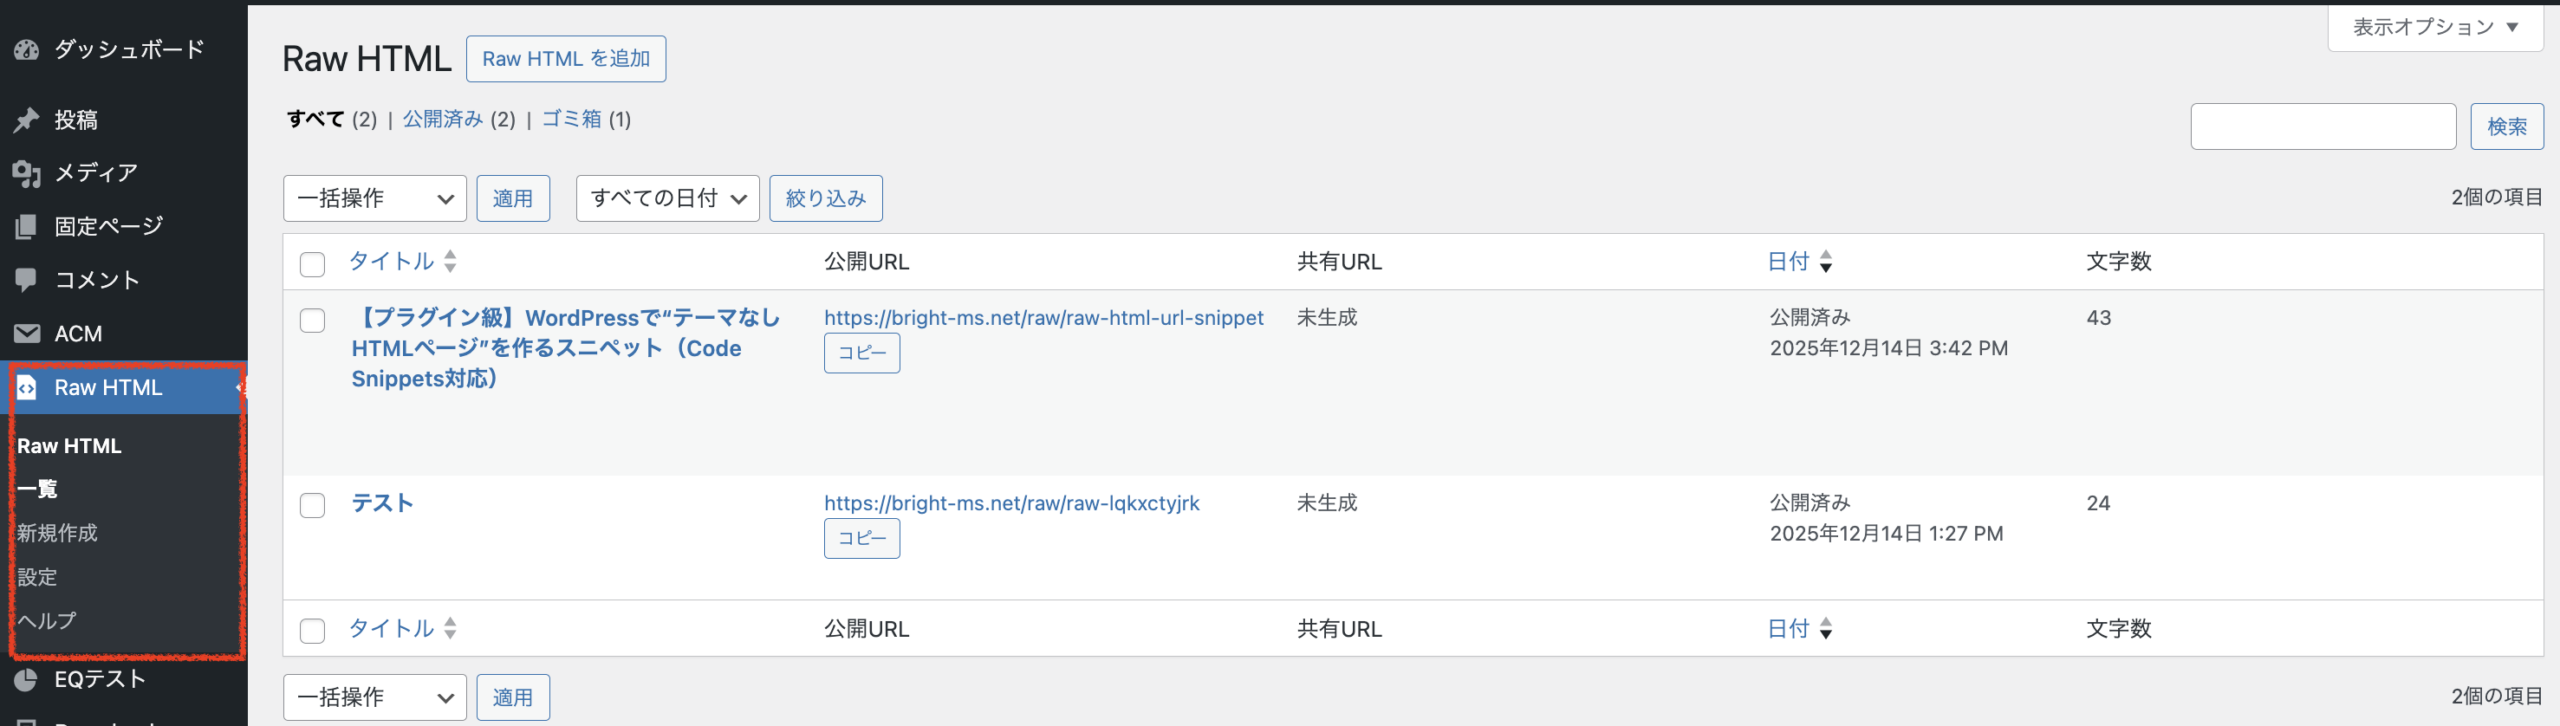Open the テスト post title
2560x726 pixels.
(382, 503)
